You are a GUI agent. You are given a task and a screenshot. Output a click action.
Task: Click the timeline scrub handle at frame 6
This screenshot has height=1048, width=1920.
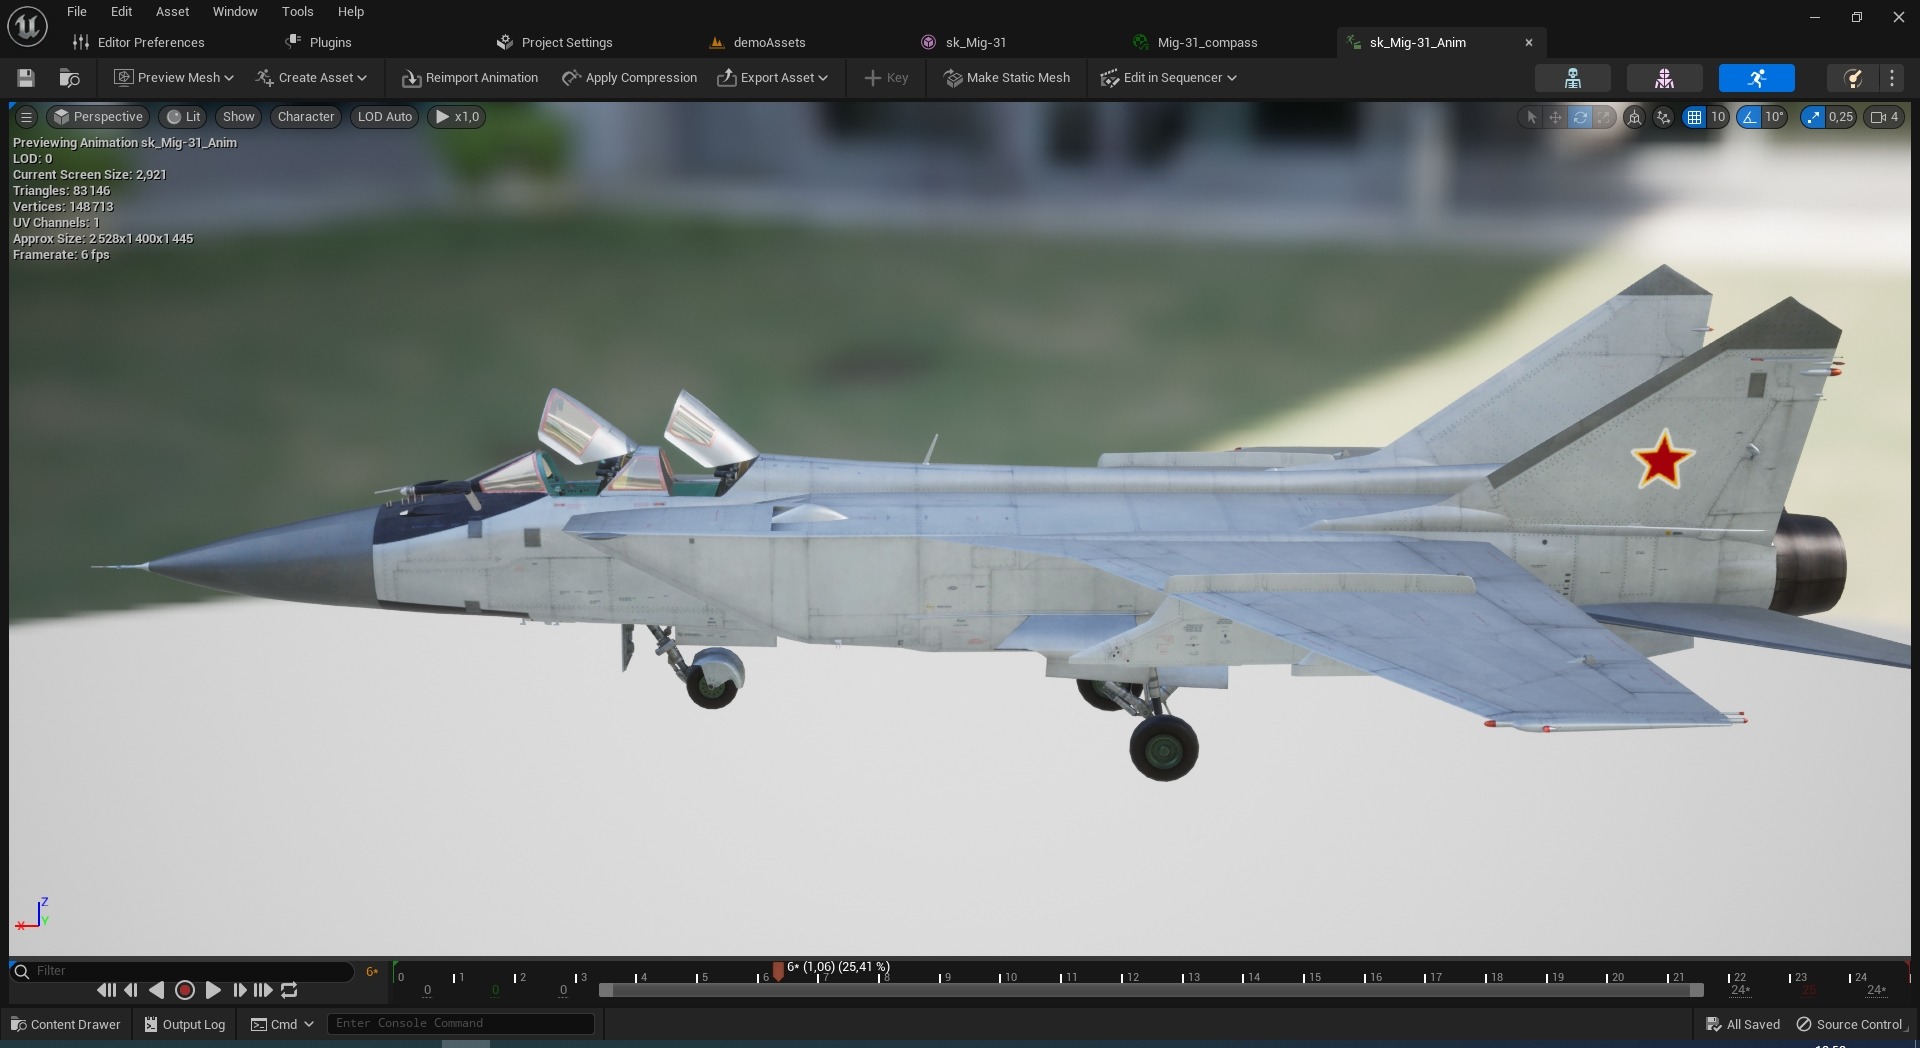point(778,971)
